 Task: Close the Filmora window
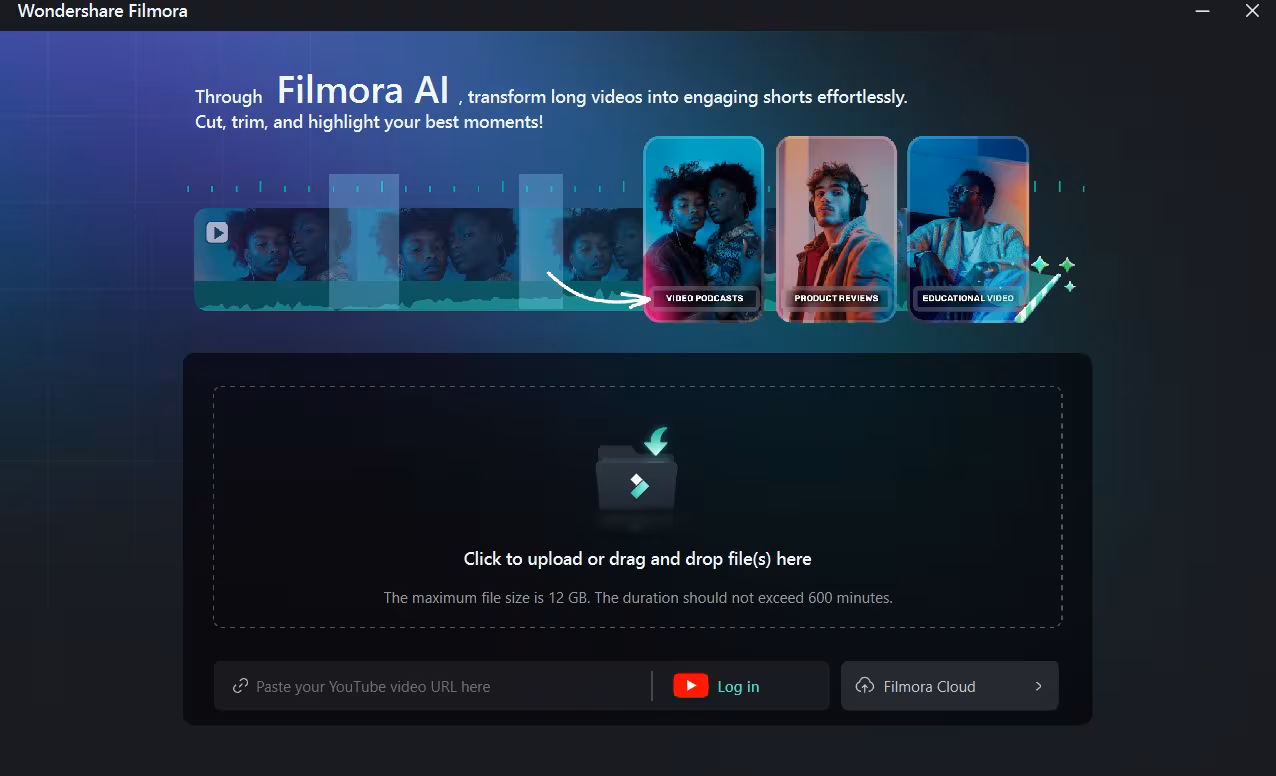(x=1252, y=11)
